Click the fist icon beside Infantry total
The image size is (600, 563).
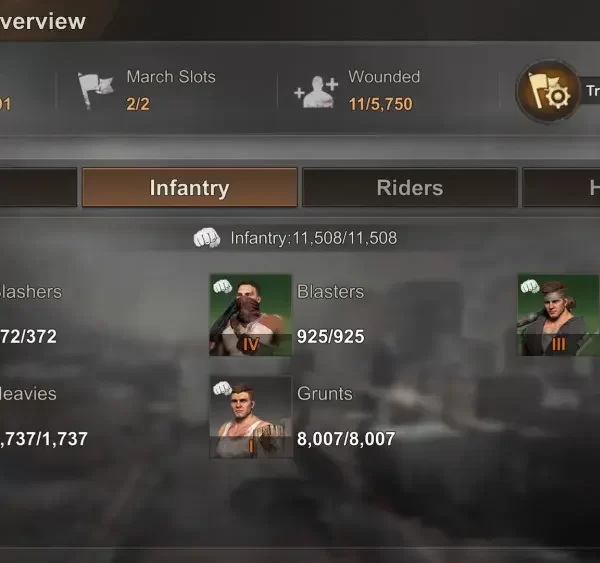click(x=207, y=238)
